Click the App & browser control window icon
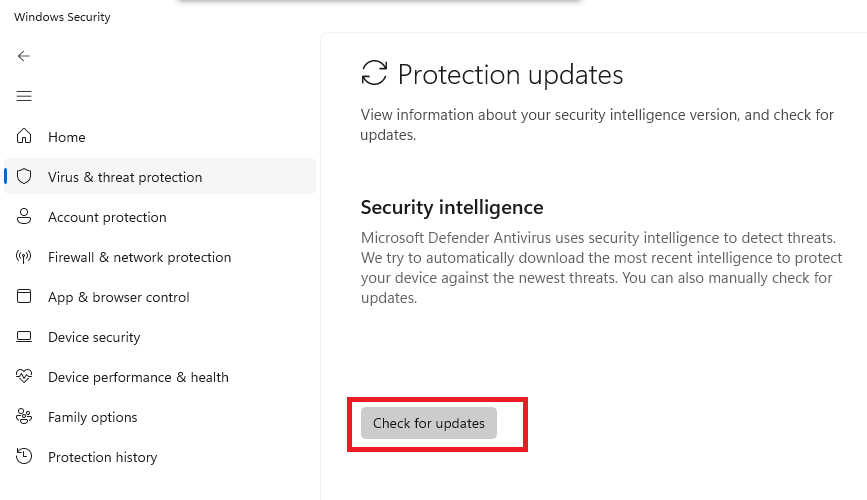867x500 pixels. point(24,296)
